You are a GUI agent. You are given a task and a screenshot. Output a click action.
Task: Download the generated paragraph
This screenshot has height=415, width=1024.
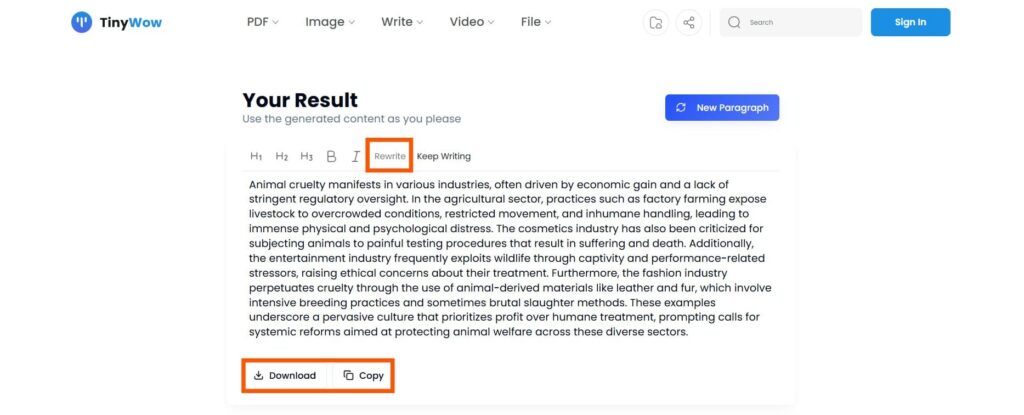coord(285,375)
